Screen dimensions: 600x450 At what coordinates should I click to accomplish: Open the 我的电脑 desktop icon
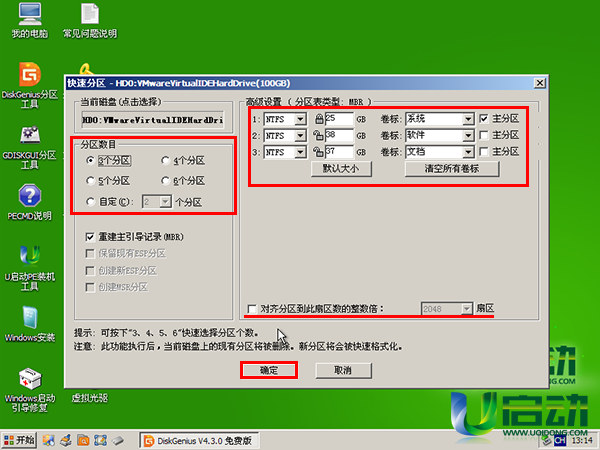[30, 21]
